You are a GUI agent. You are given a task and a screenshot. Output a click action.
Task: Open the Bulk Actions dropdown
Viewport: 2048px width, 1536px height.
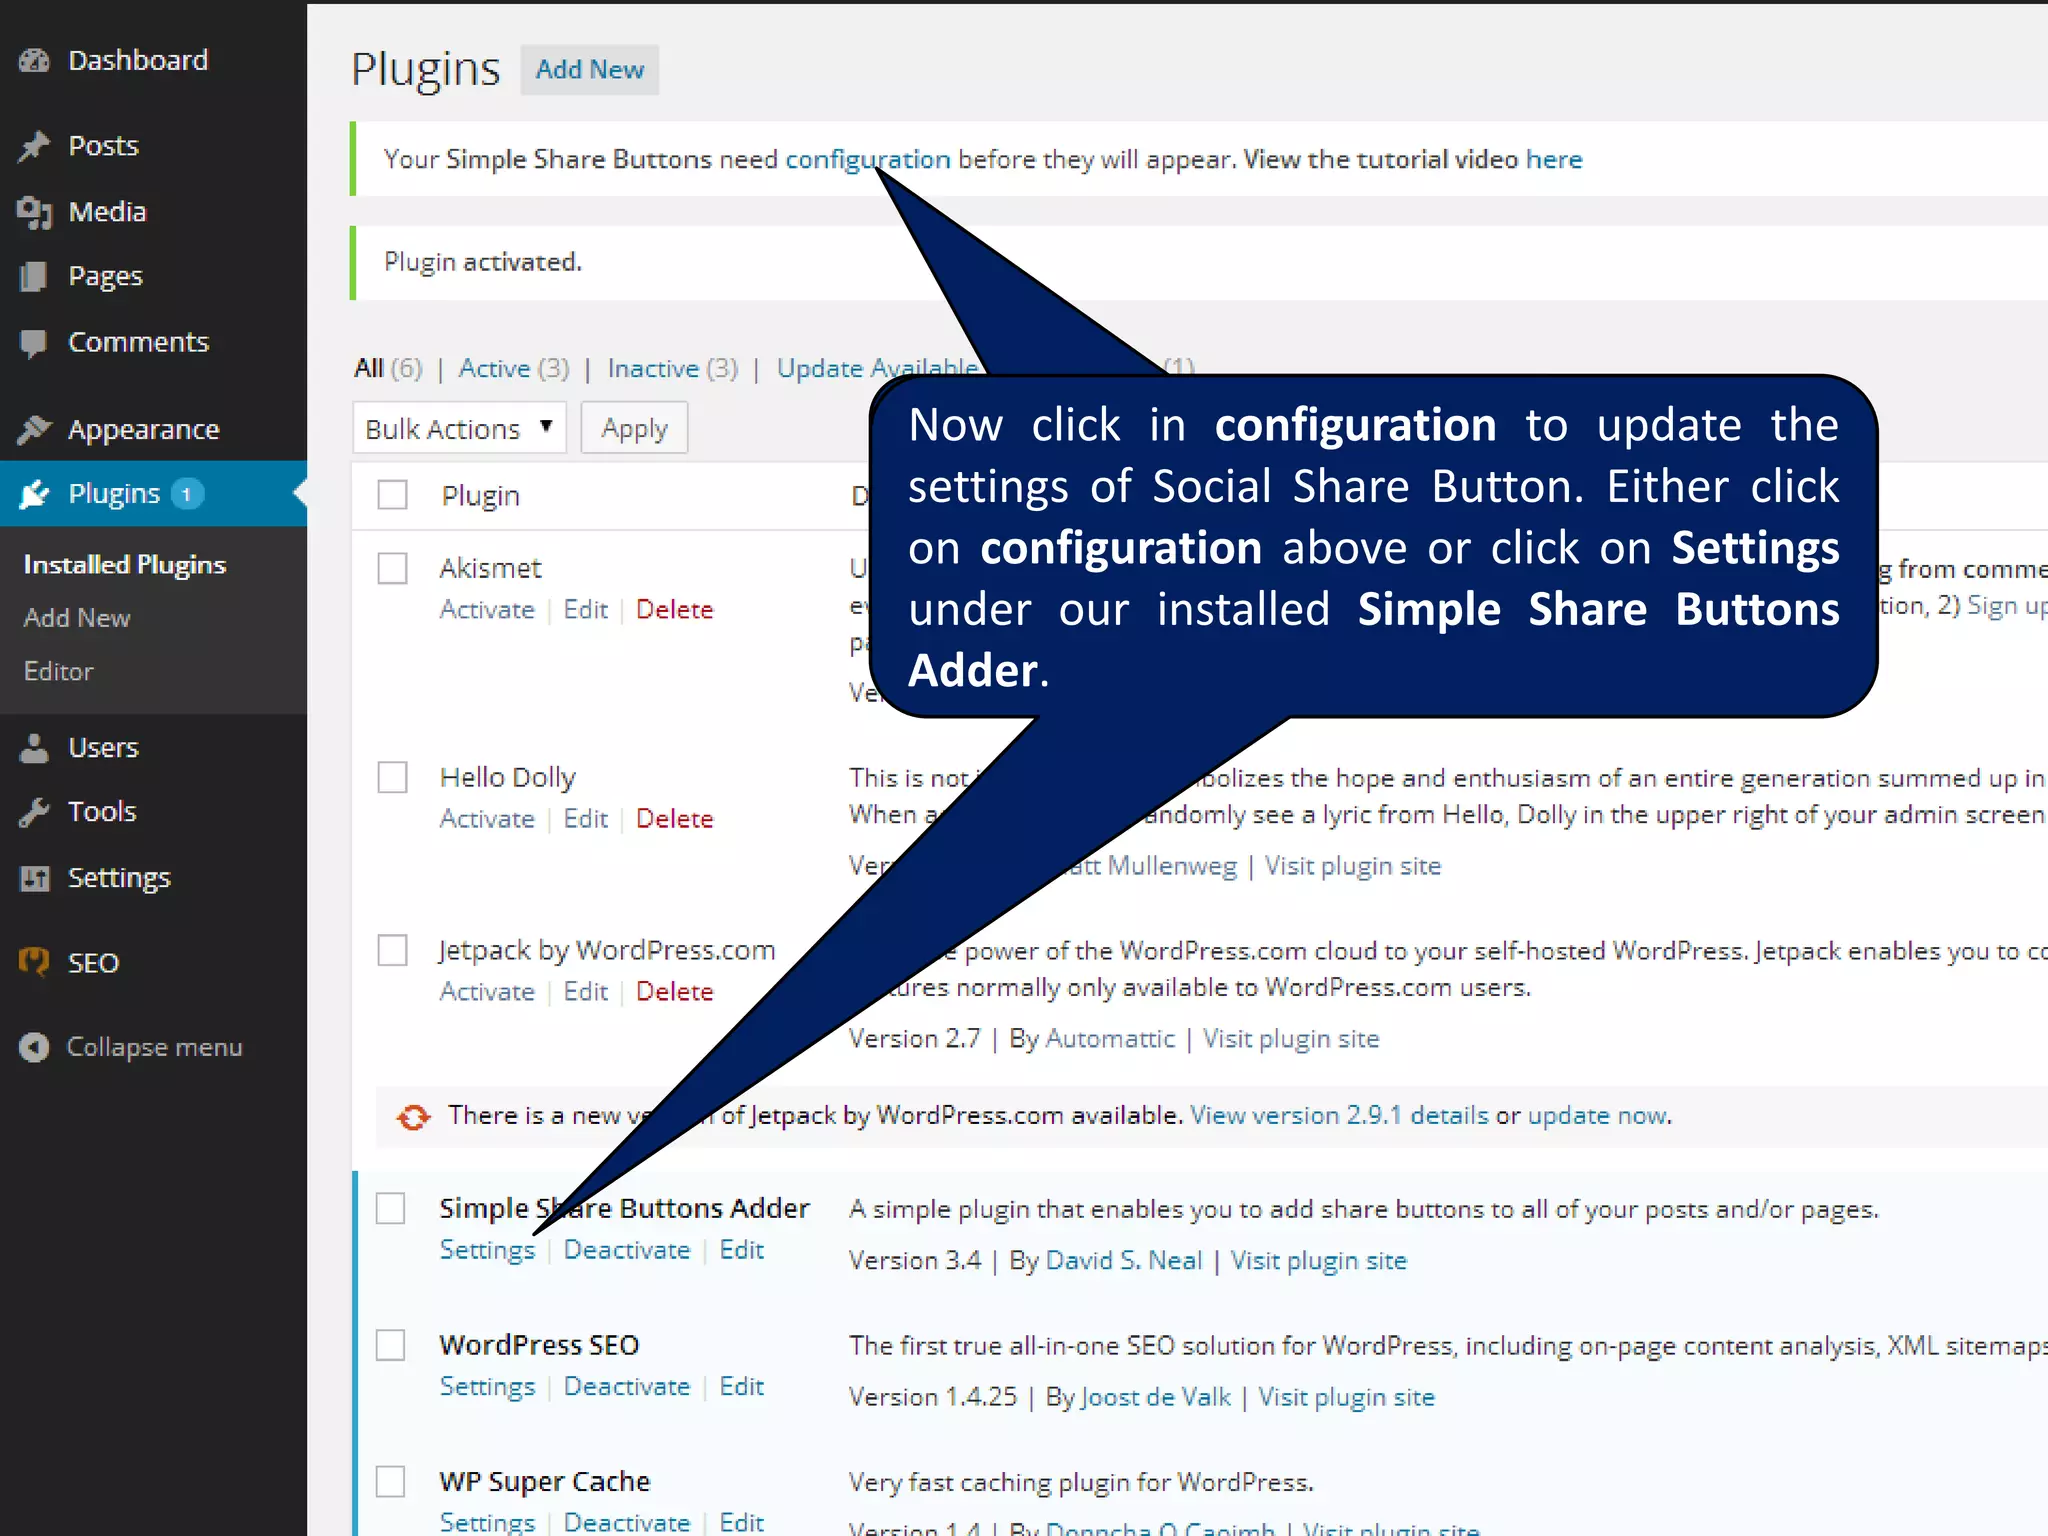[459, 428]
